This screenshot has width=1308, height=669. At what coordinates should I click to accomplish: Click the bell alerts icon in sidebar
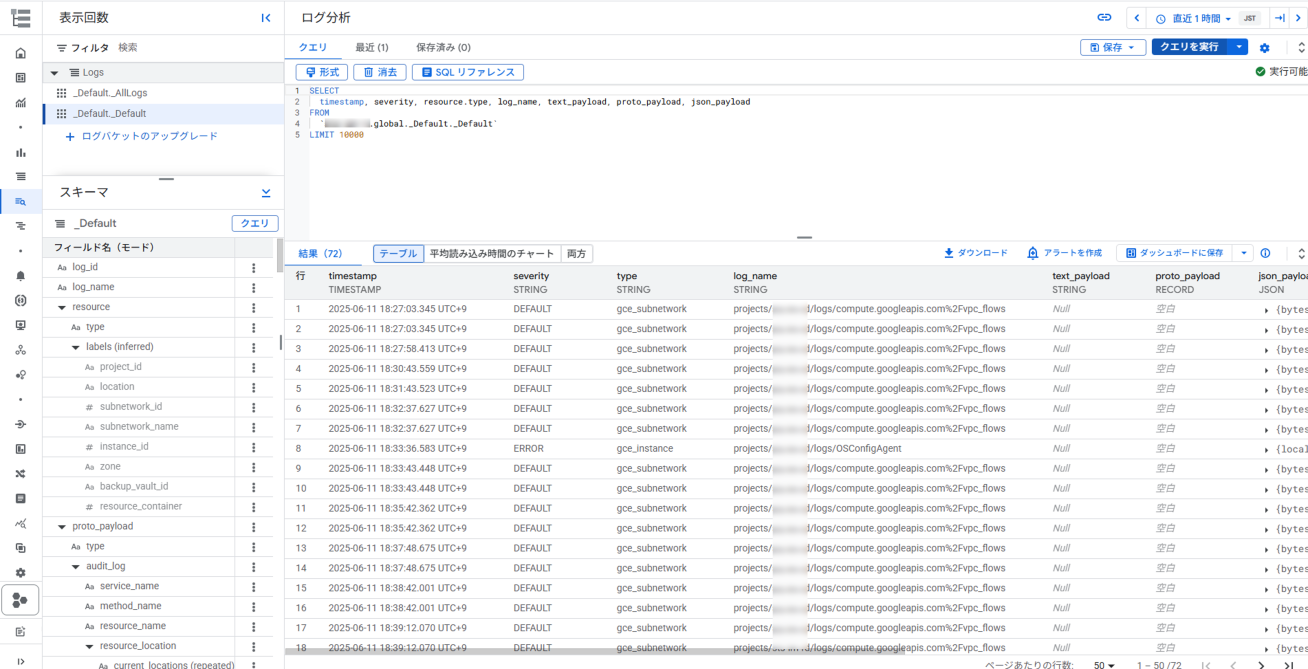20,276
